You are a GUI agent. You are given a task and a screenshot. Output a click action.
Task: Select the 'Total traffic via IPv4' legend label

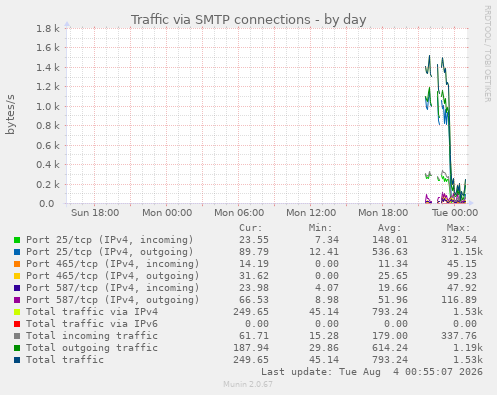(92, 312)
